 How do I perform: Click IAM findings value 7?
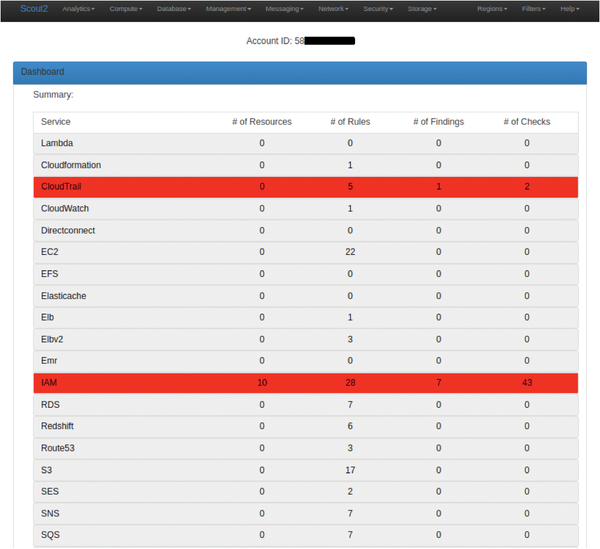(x=439, y=383)
